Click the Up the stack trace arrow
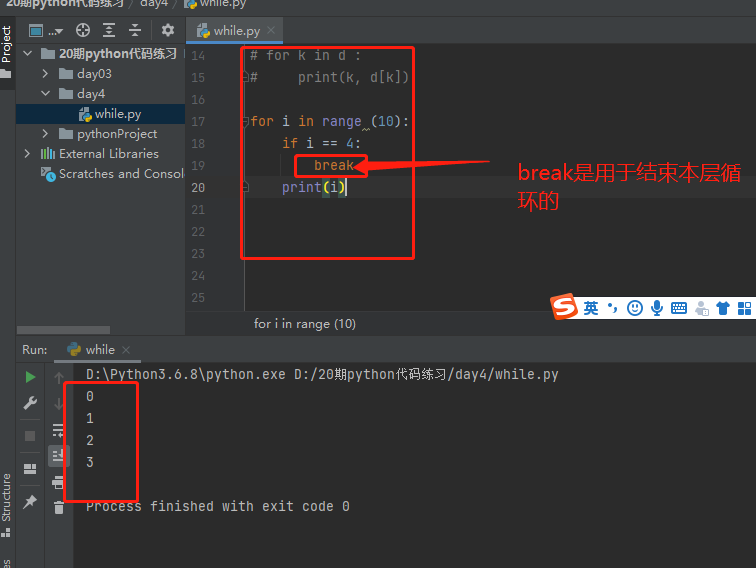This screenshot has height=568, width=756. pos(59,378)
